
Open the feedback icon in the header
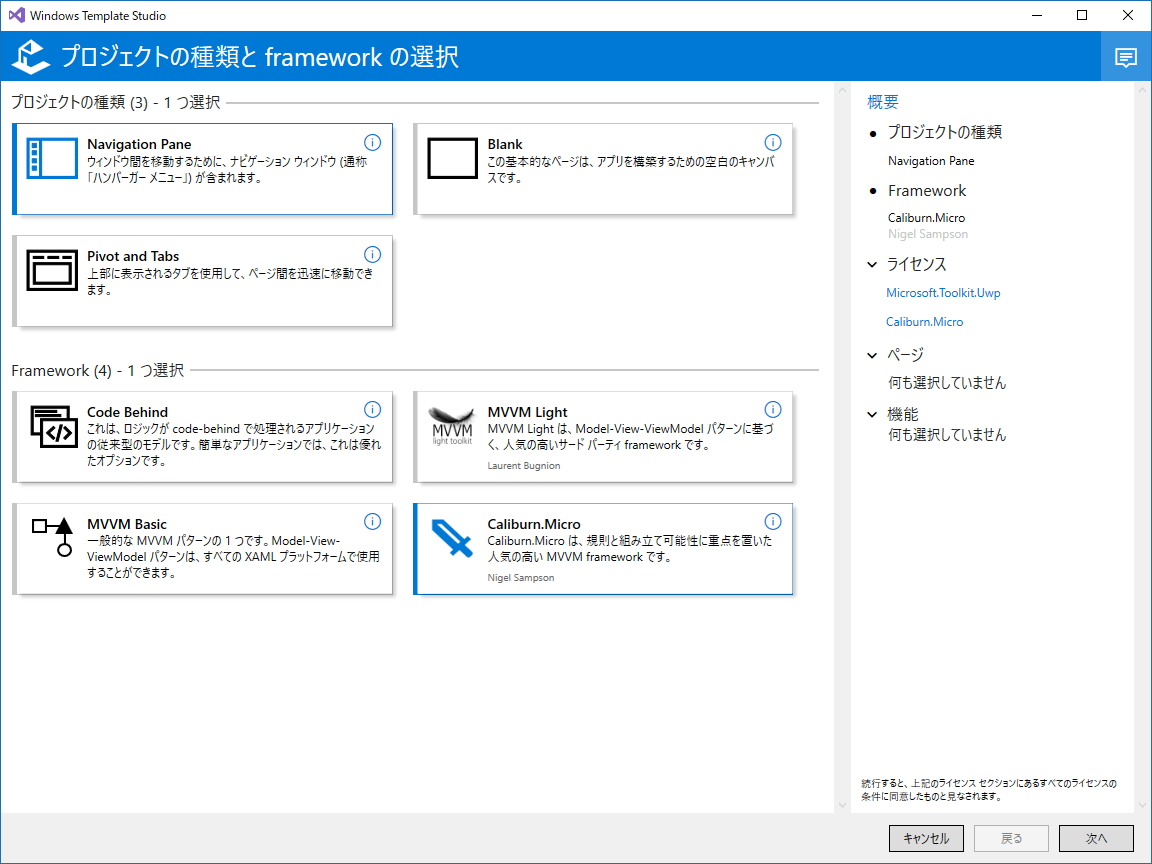(1126, 57)
